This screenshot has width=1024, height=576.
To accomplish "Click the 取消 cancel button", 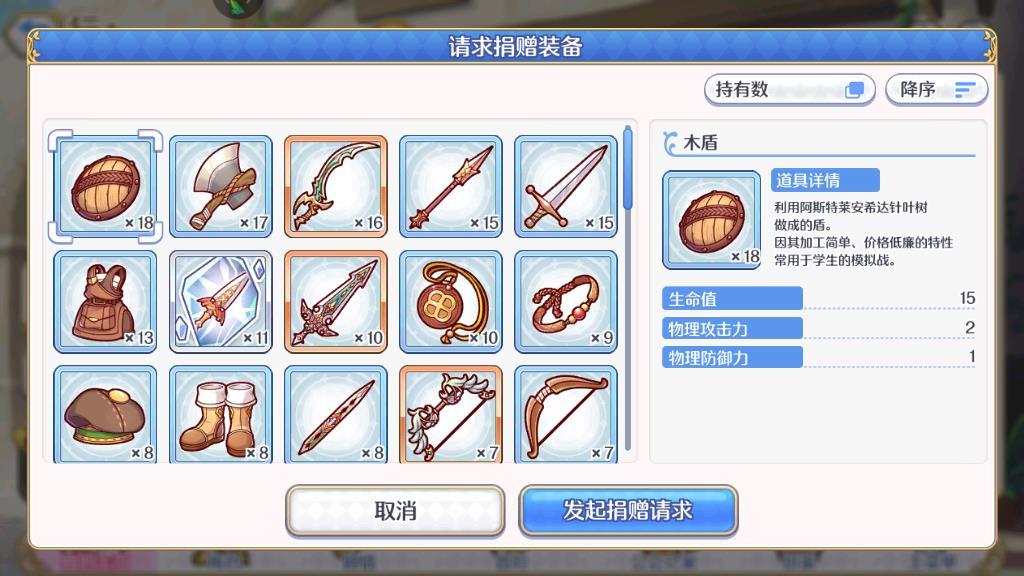I will 395,511.
